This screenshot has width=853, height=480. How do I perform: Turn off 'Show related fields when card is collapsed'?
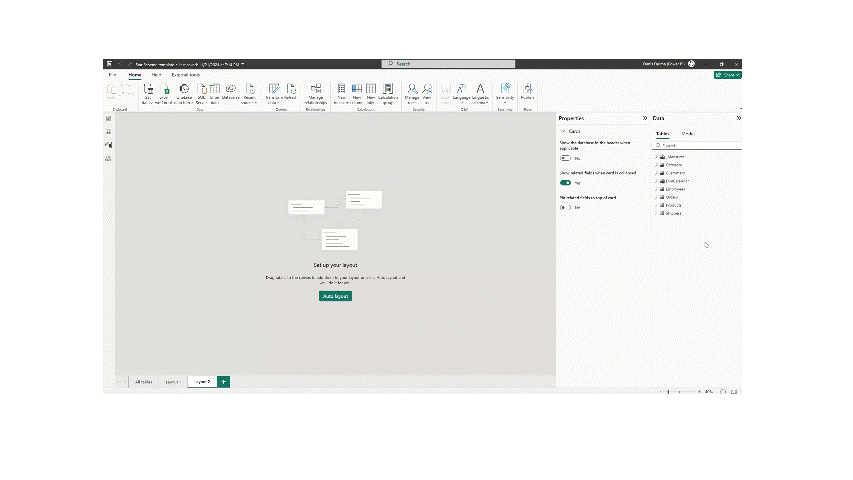point(565,183)
